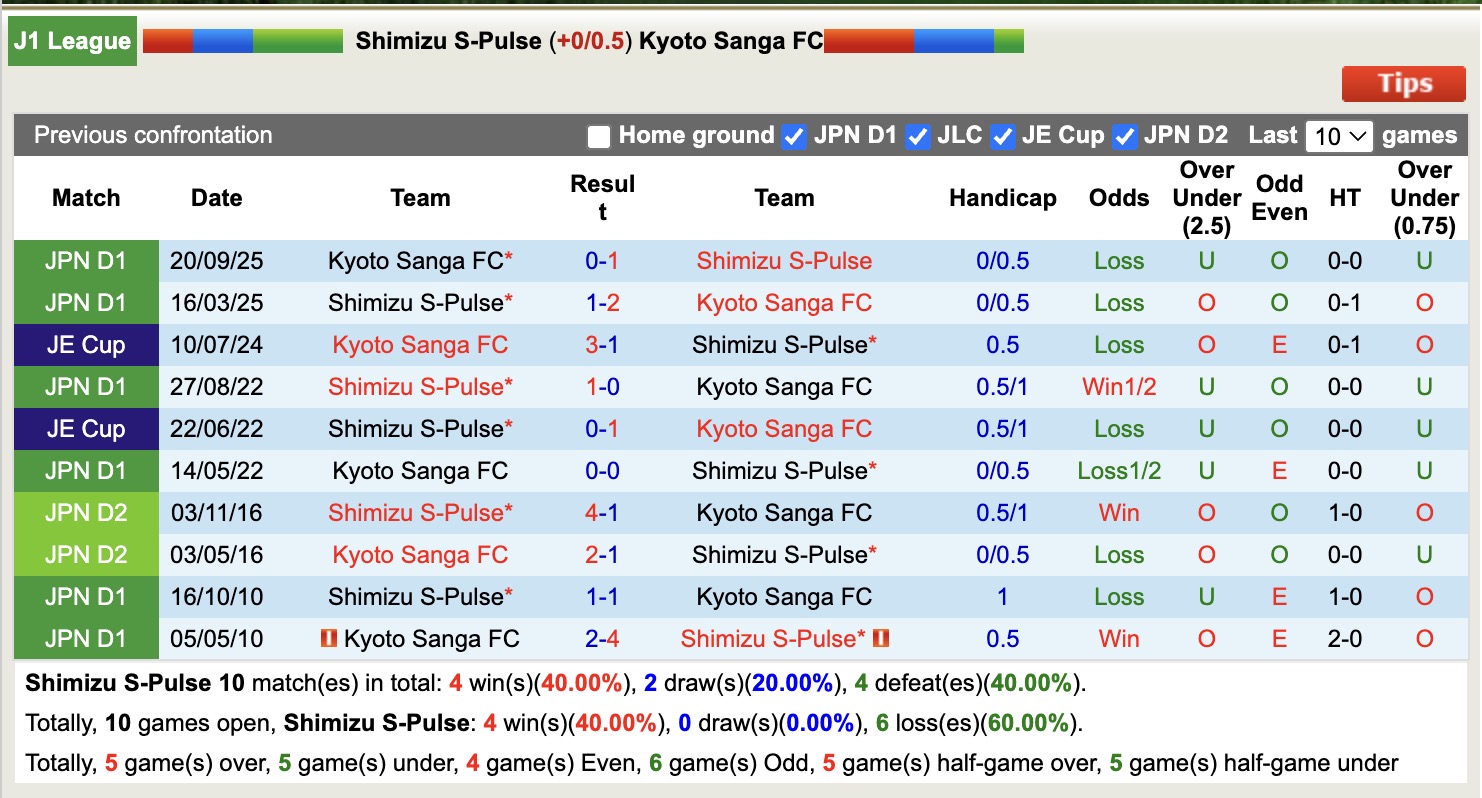This screenshot has height=798, width=1482.
Task: Click Kyoto Sanga FC's colored team bar at top
Action: [925, 41]
